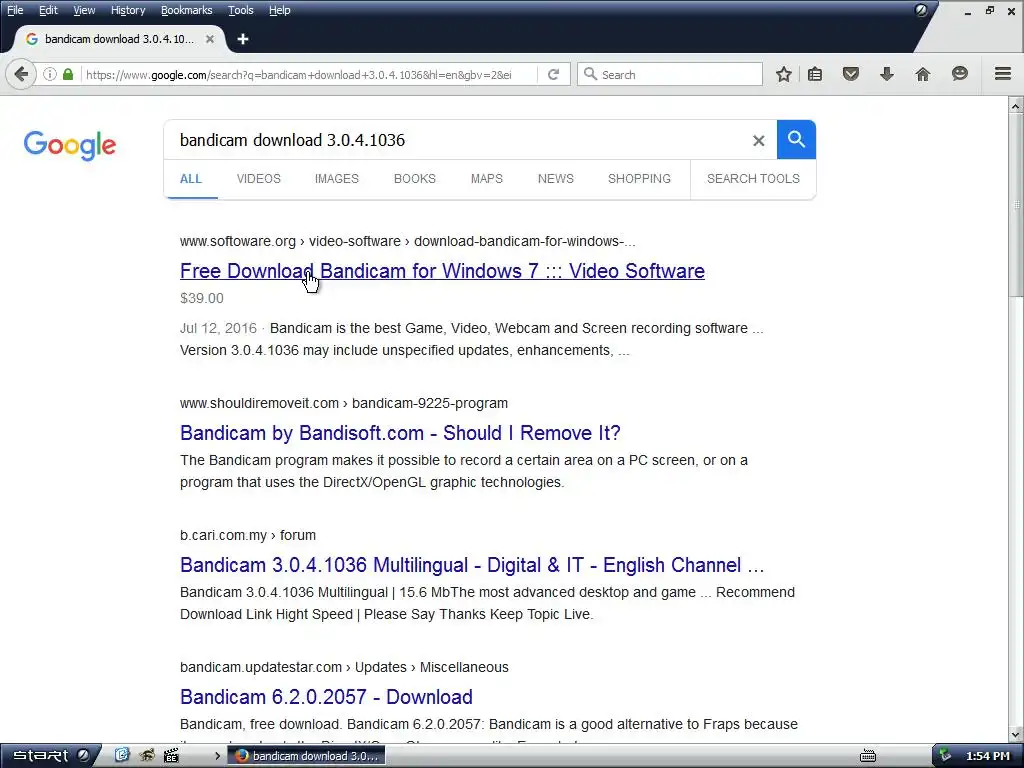Clear the Google search query with X
Image resolution: width=1024 pixels, height=768 pixels.
coord(758,140)
